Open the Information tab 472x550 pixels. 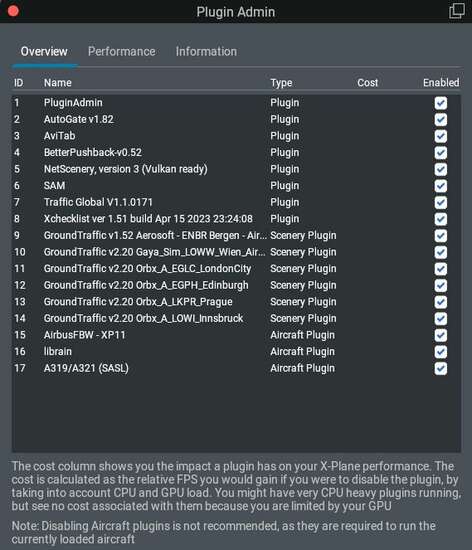[x=206, y=52]
